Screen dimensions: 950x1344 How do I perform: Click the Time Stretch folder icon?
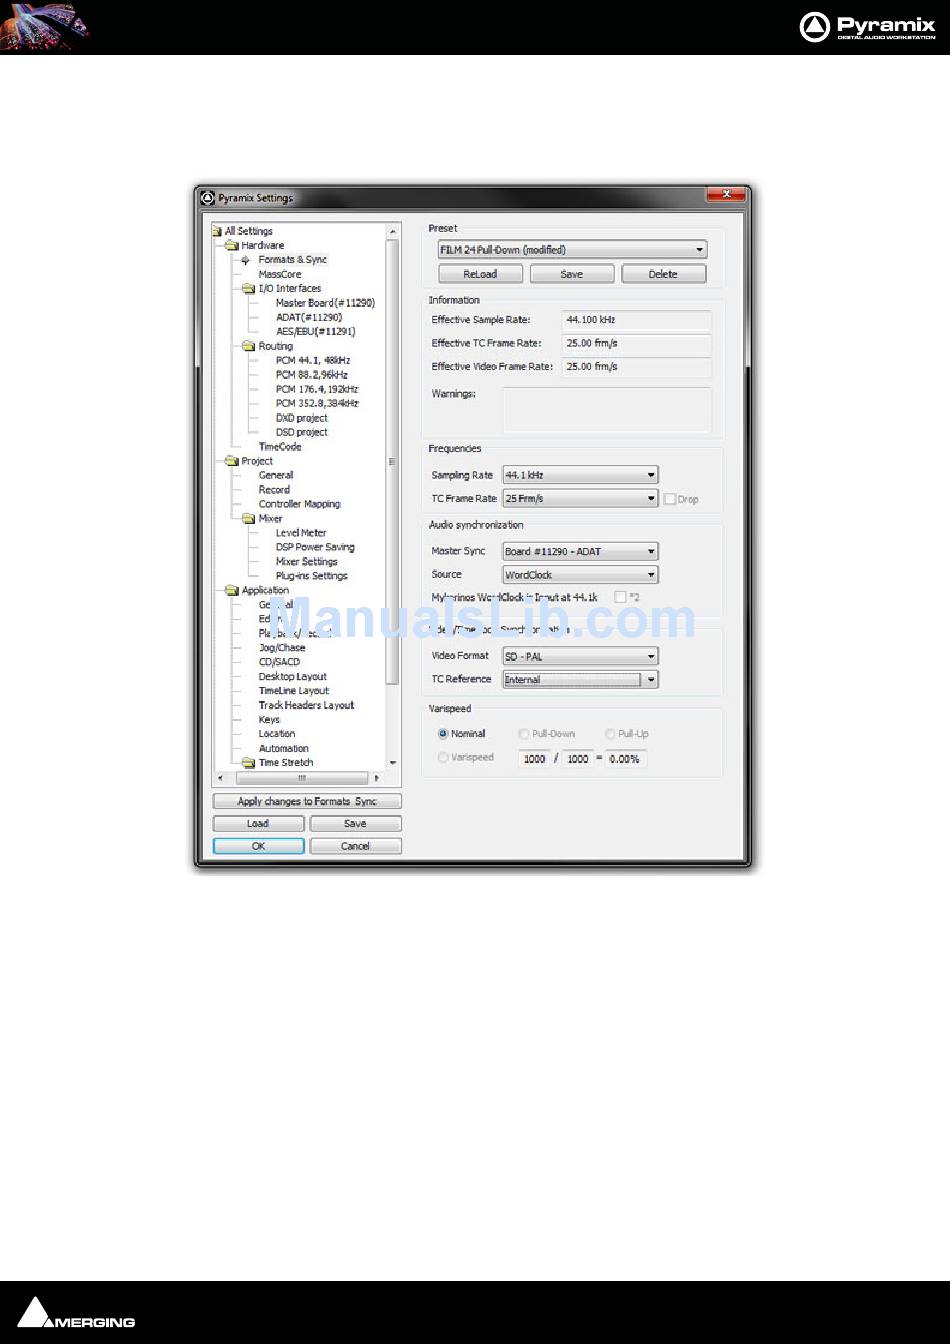pos(249,763)
